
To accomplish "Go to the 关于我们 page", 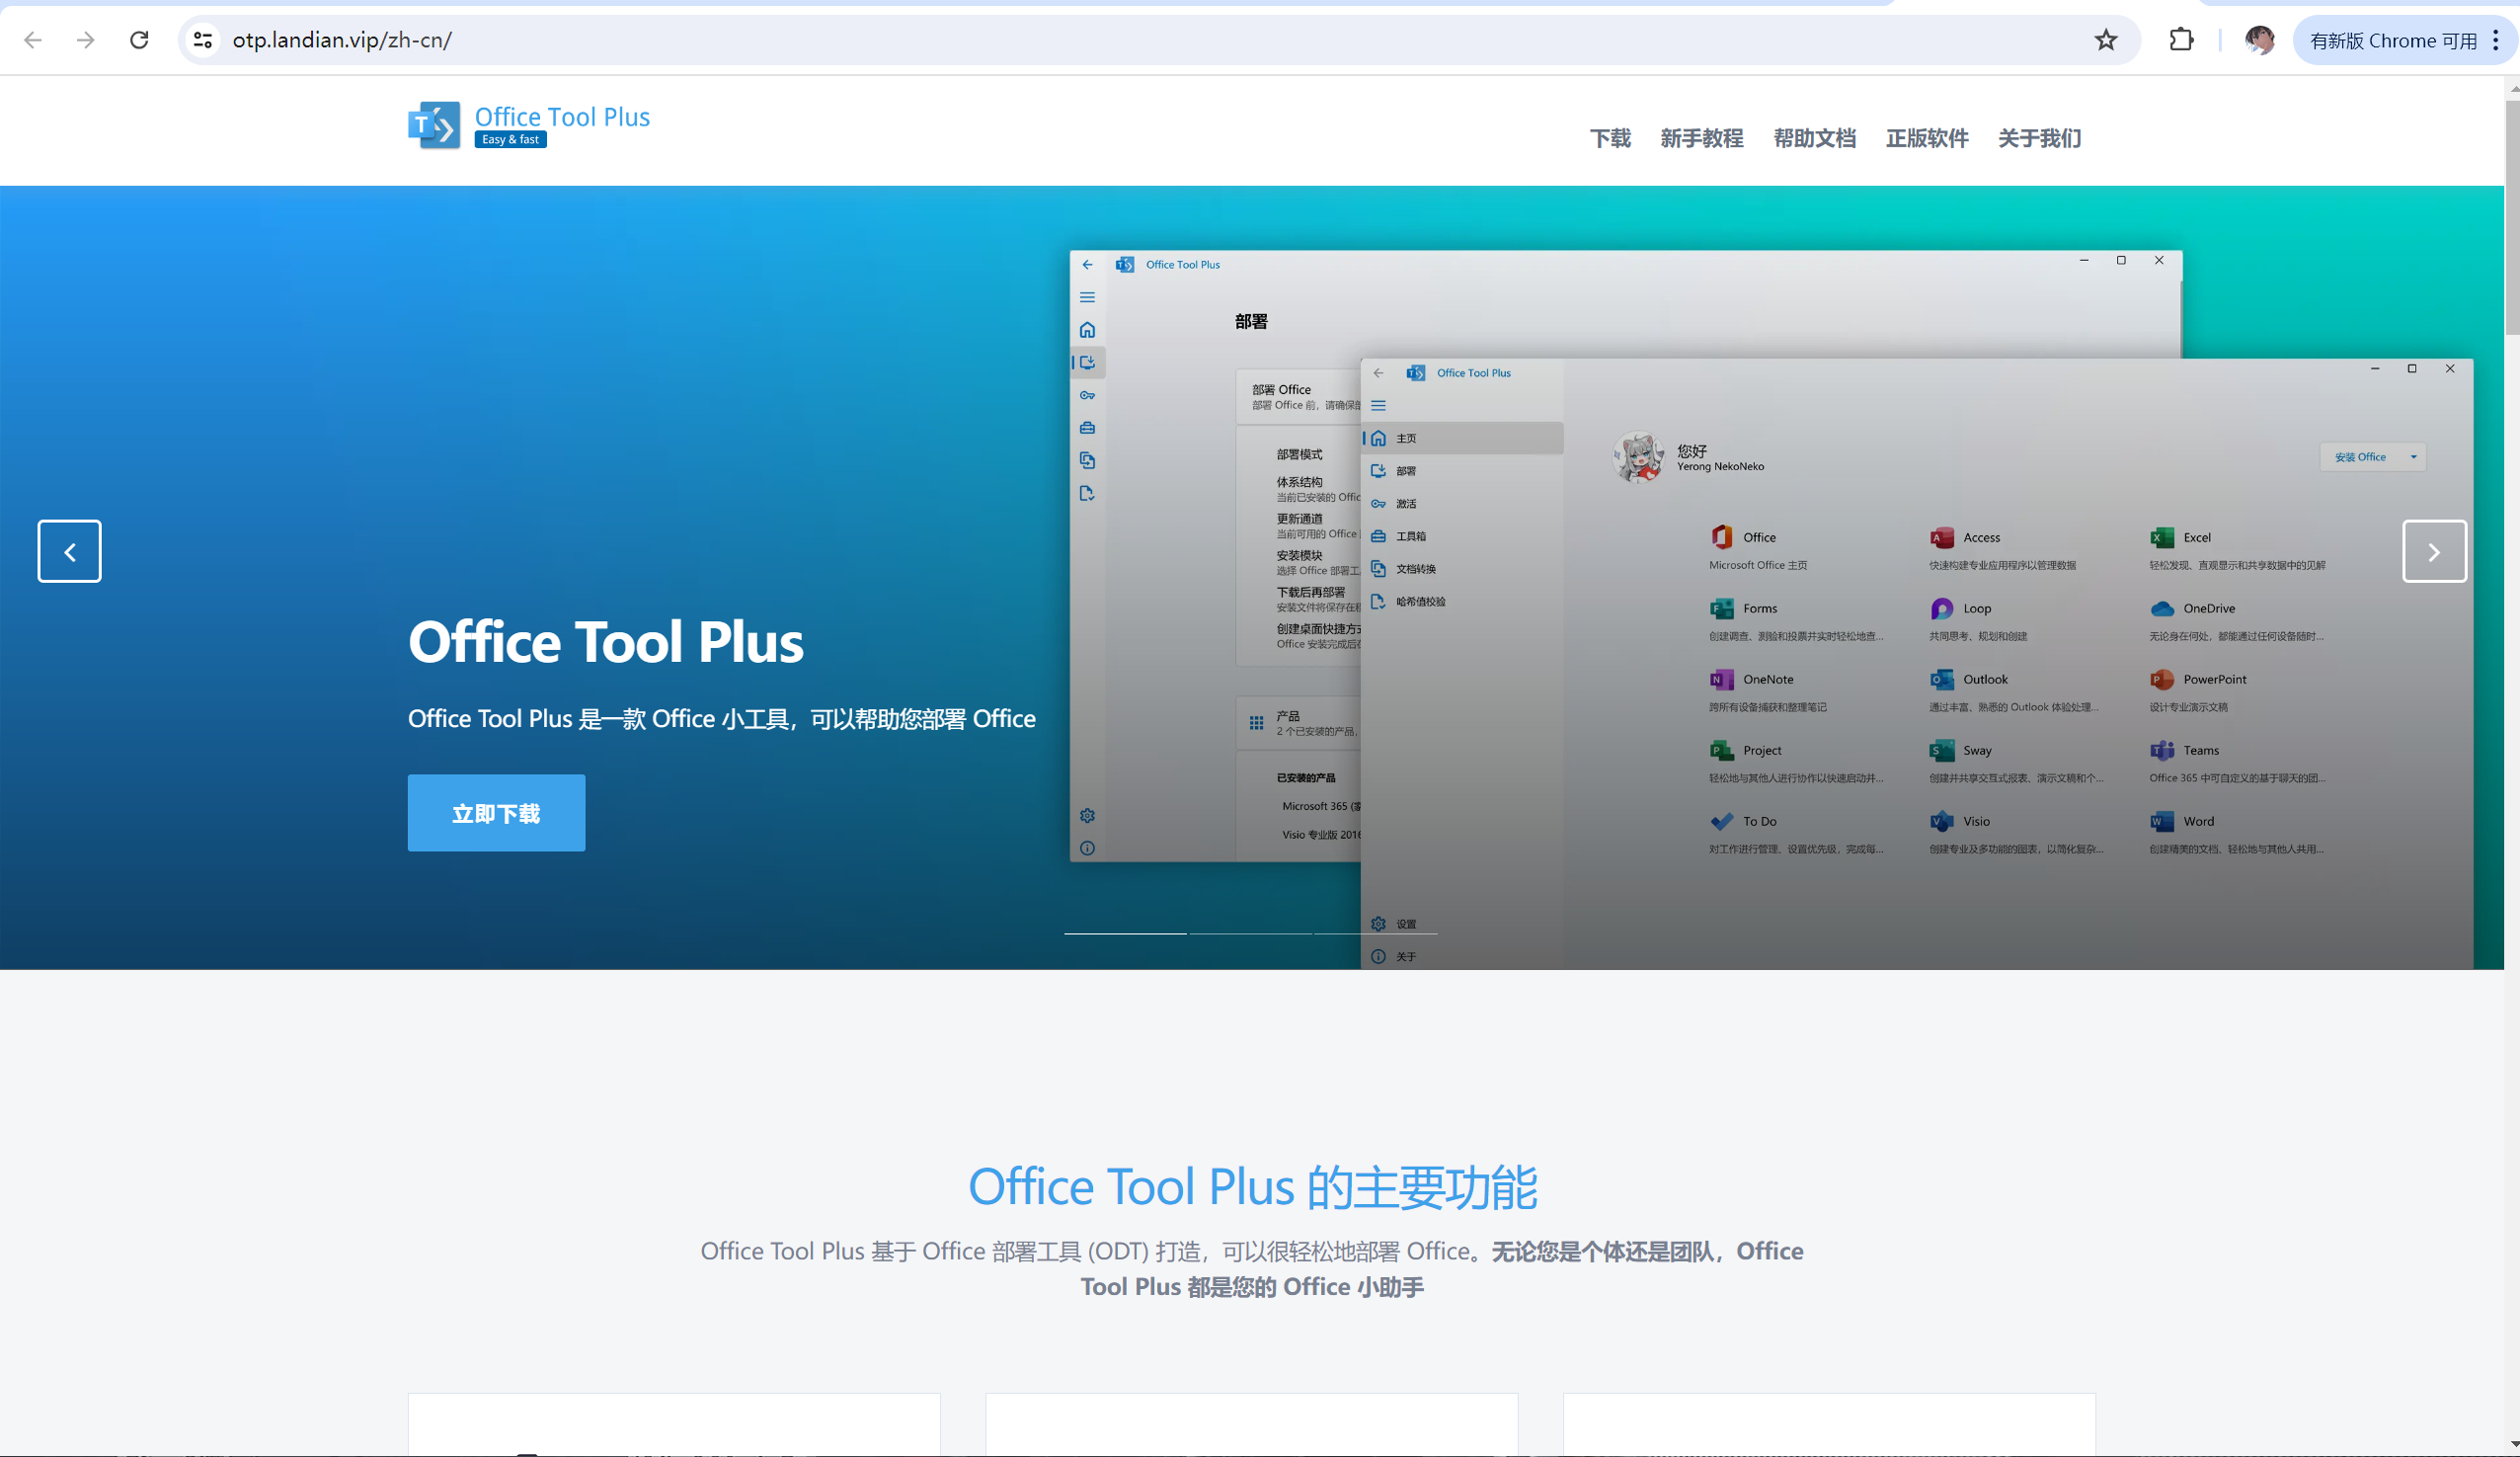I will pyautogui.click(x=2039, y=138).
